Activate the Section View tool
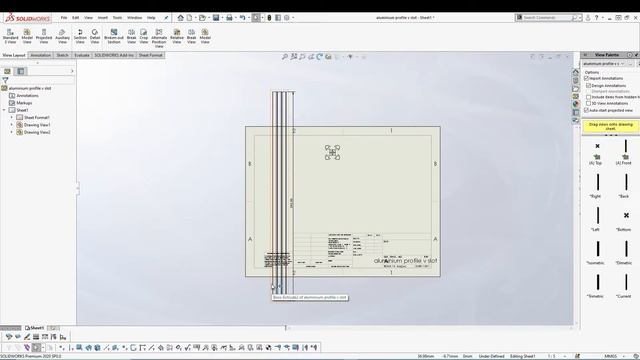 [x=80, y=36]
